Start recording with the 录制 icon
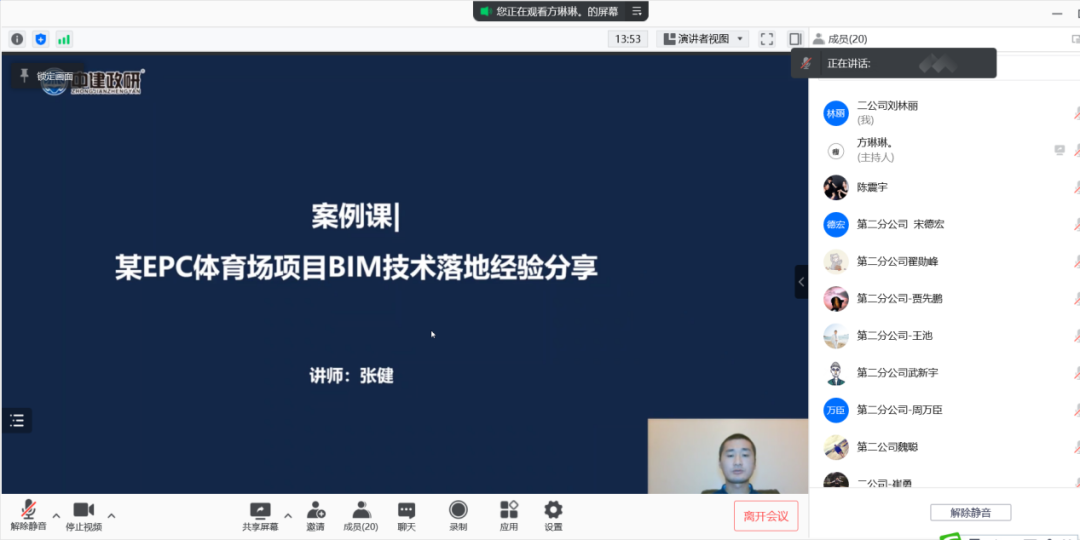The height and width of the screenshot is (540, 1080). [x=458, y=515]
